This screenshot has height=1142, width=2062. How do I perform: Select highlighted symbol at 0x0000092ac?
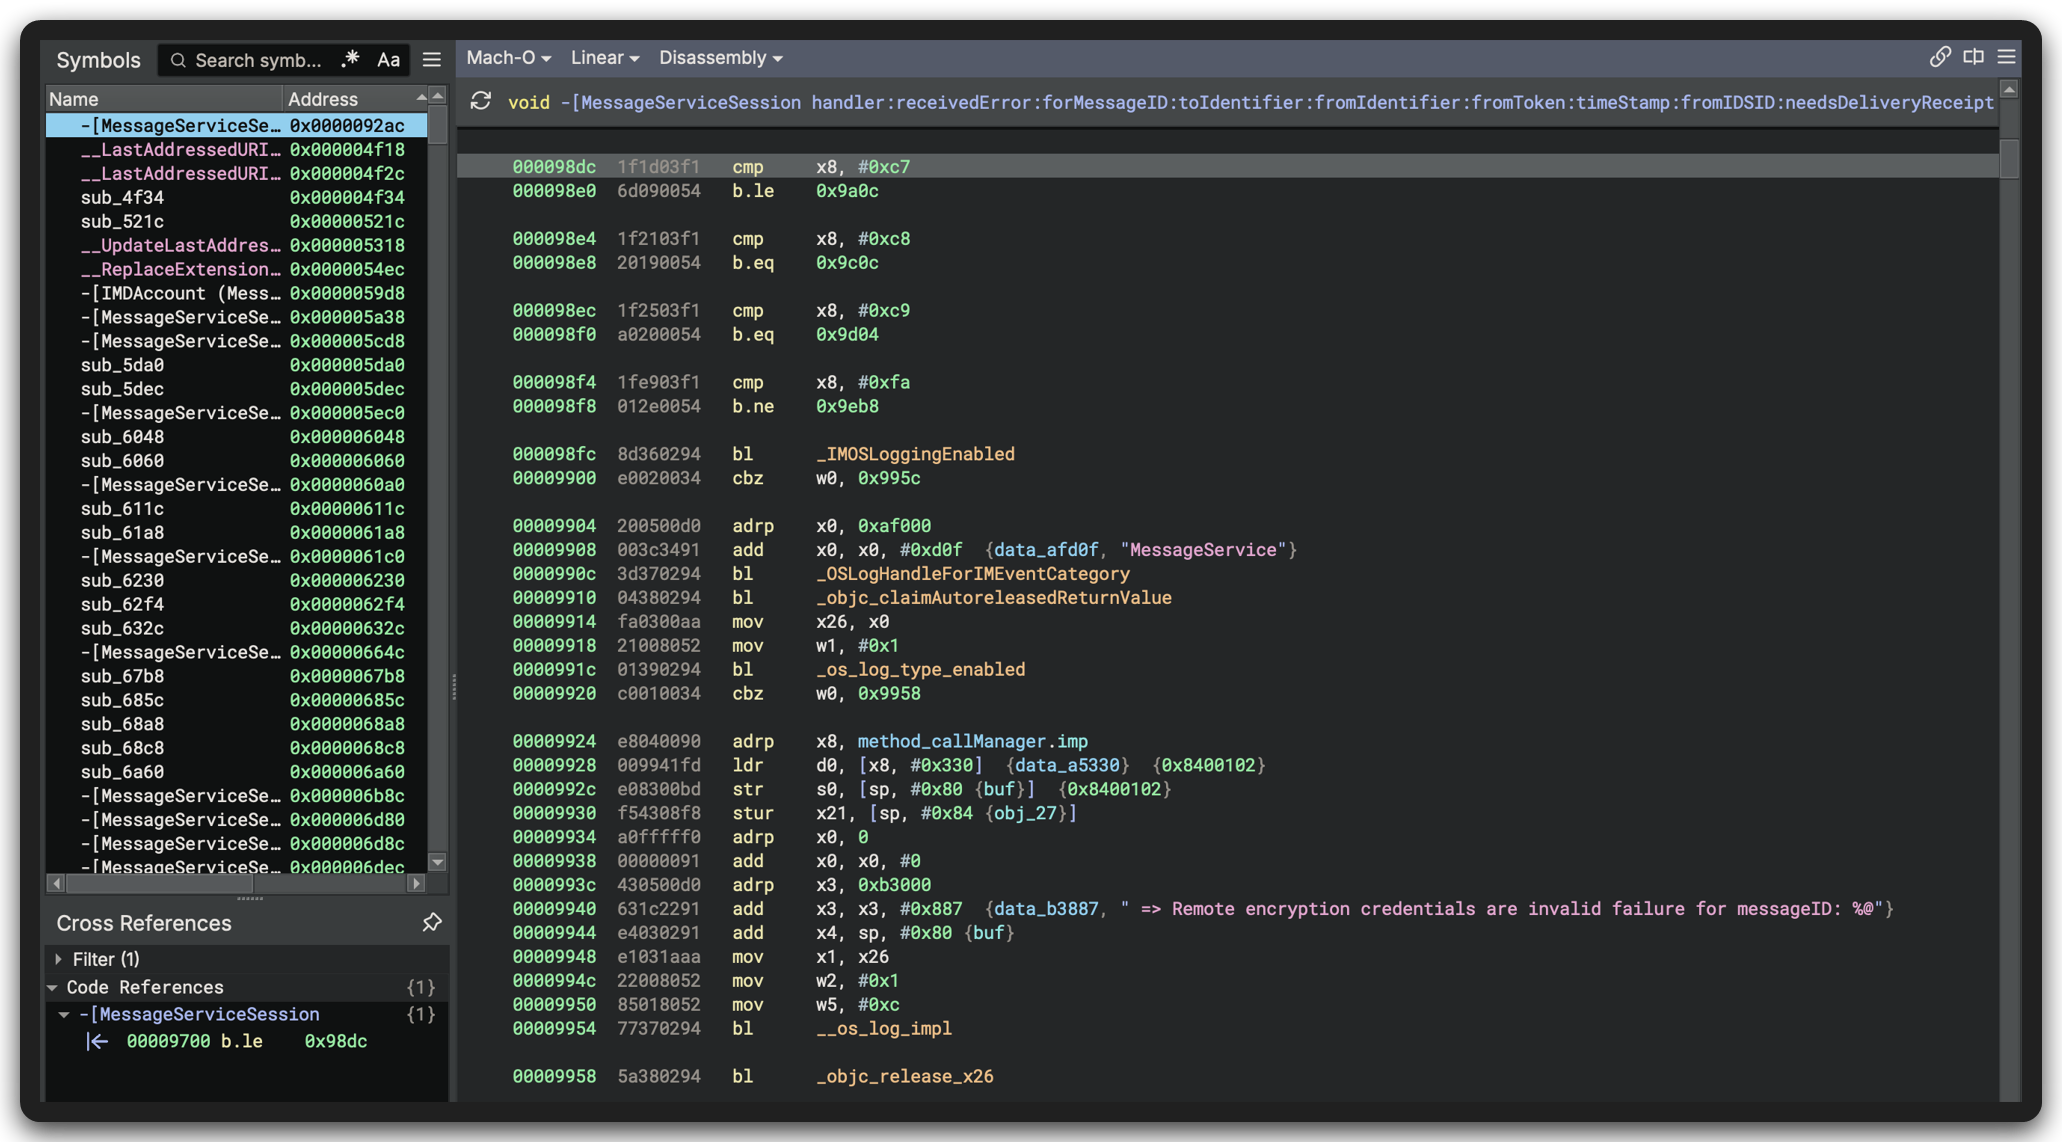(236, 125)
